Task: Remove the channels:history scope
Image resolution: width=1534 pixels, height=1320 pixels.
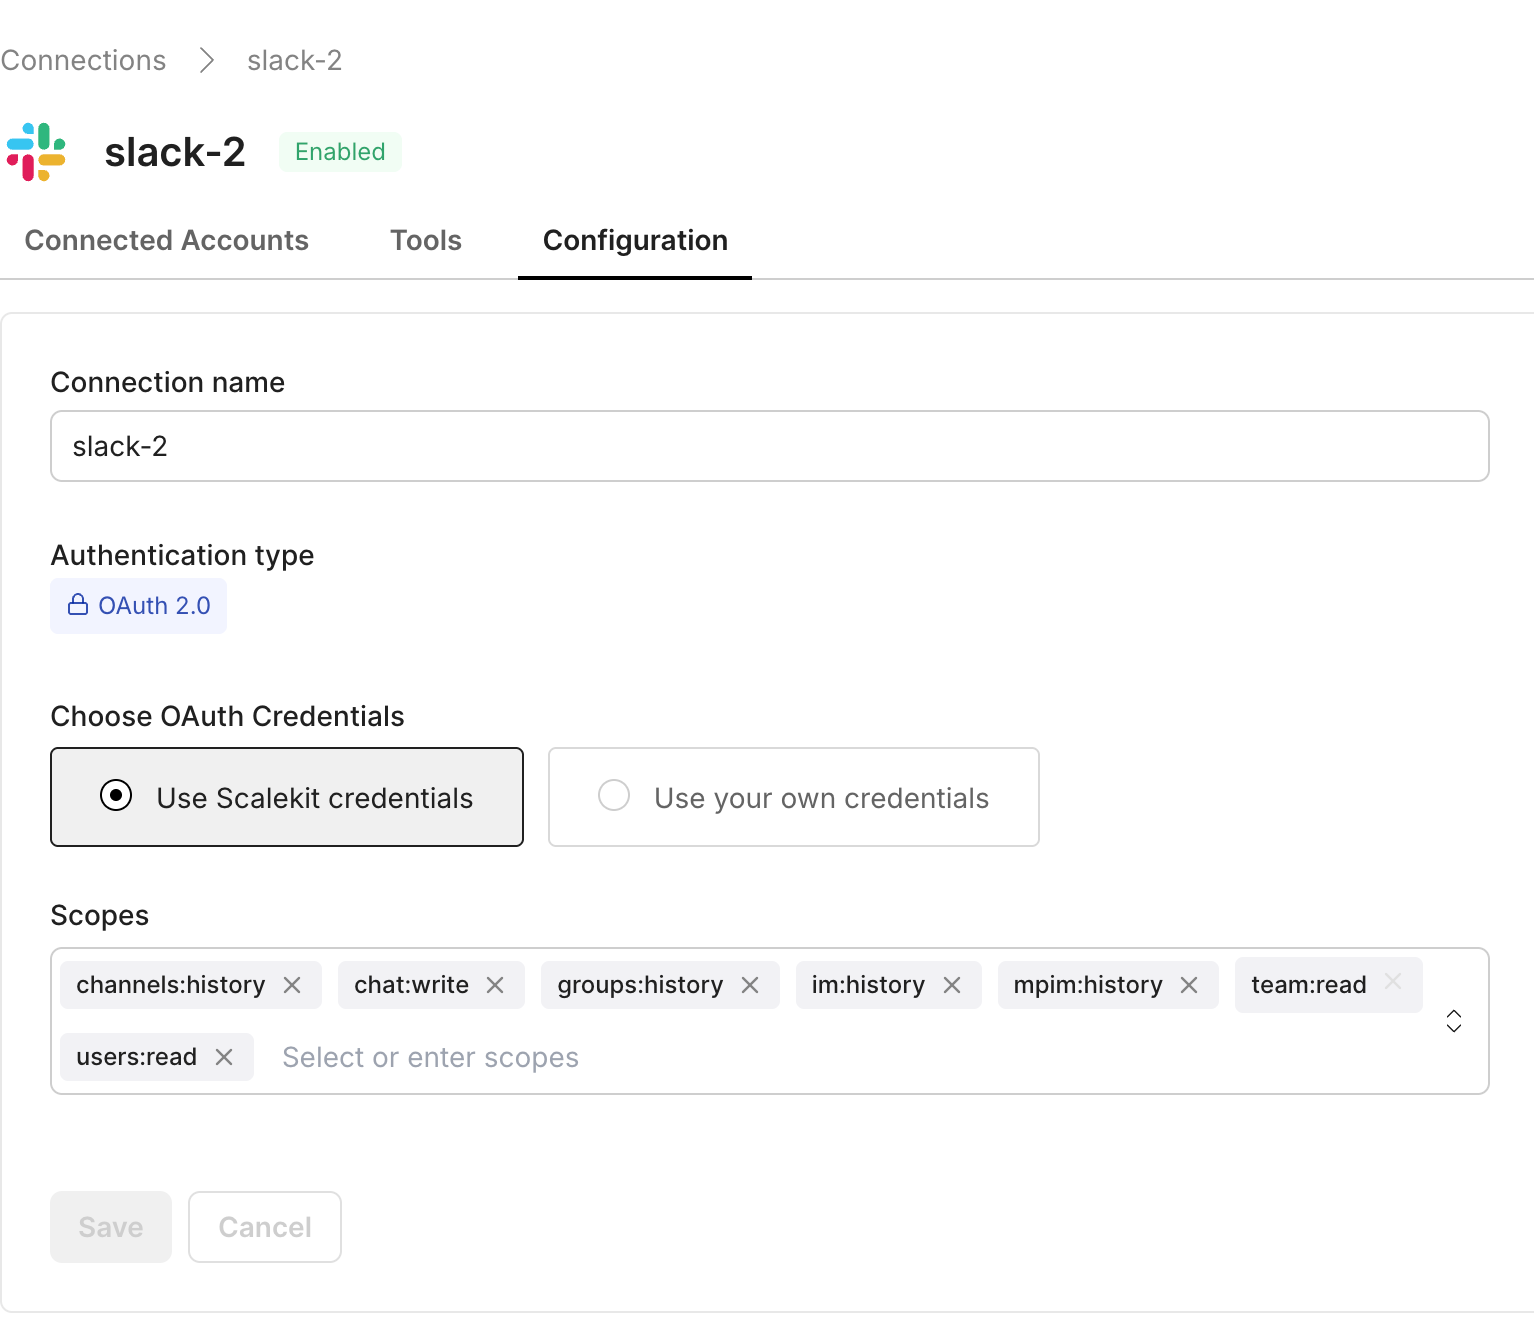Action: point(292,985)
